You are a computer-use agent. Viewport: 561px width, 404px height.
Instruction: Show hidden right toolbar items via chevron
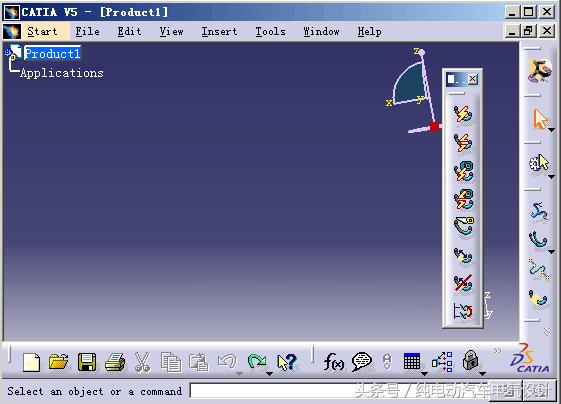547,331
